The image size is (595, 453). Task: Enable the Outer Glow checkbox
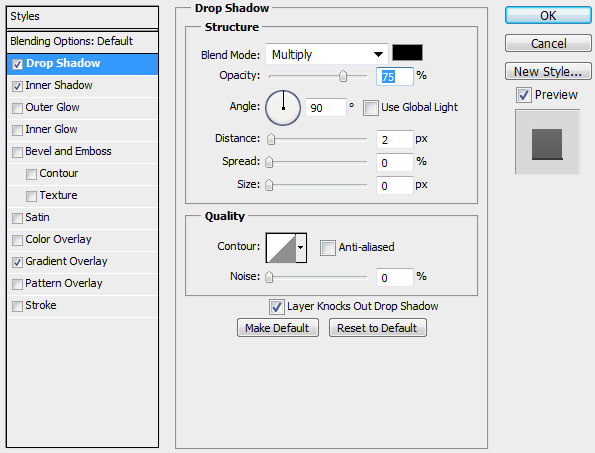click(x=17, y=108)
